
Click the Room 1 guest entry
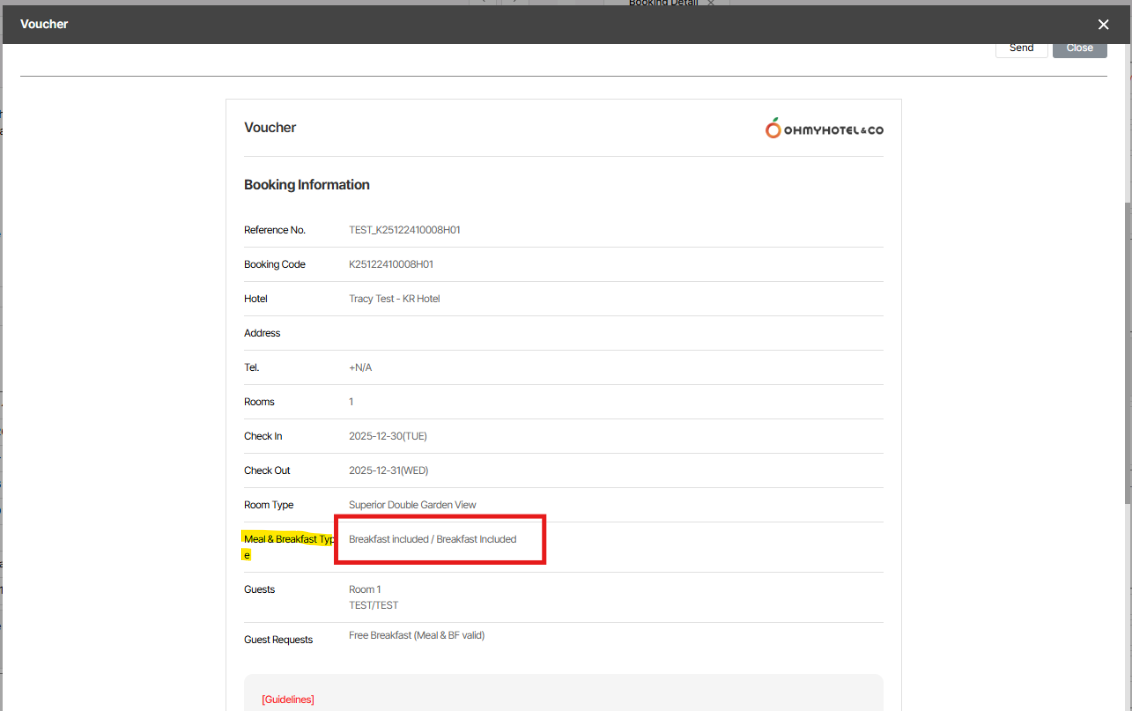pos(365,589)
